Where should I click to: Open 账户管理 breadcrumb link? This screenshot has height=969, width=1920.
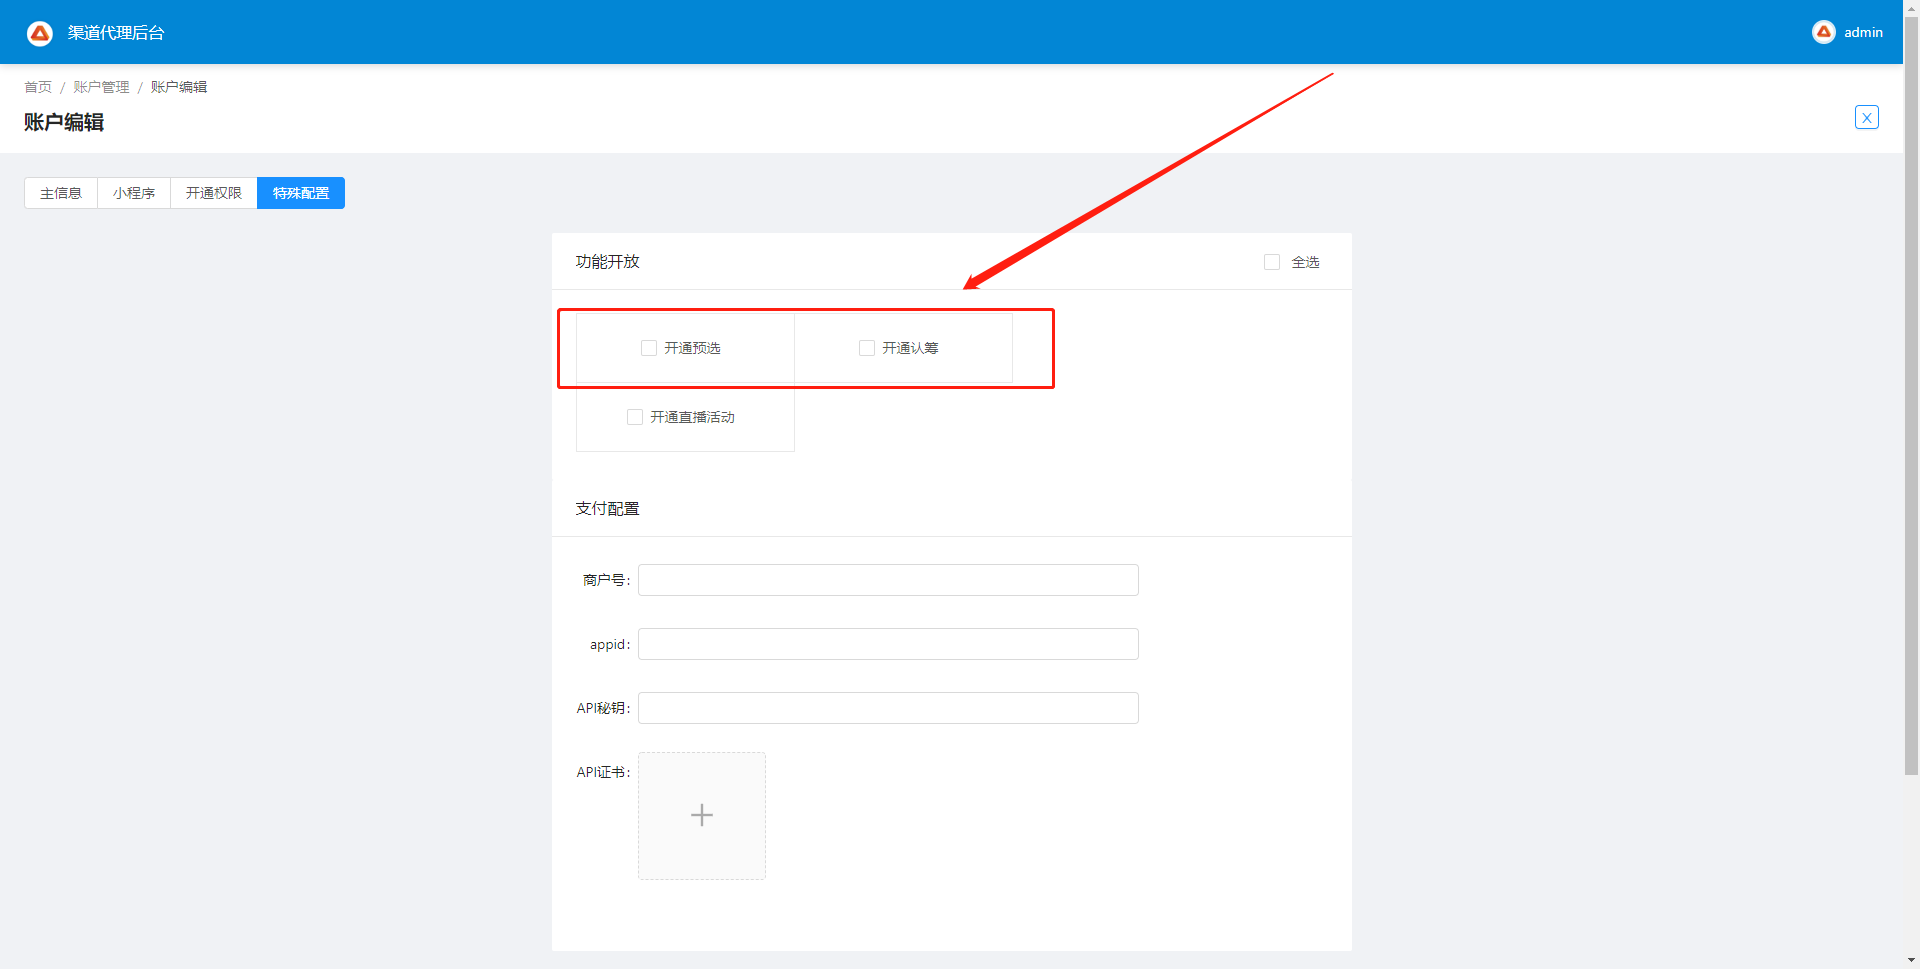click(101, 87)
